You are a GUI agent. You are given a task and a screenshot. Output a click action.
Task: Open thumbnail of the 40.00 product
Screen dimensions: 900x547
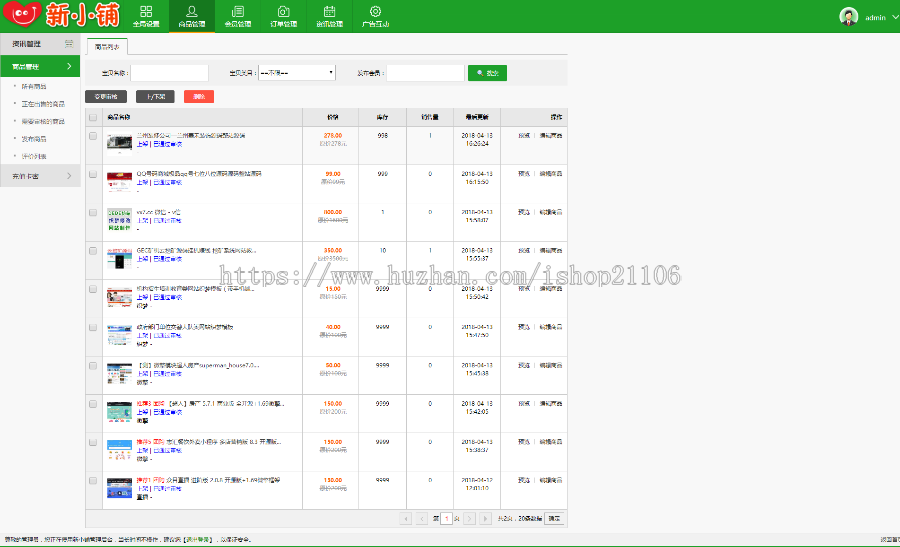(x=119, y=336)
